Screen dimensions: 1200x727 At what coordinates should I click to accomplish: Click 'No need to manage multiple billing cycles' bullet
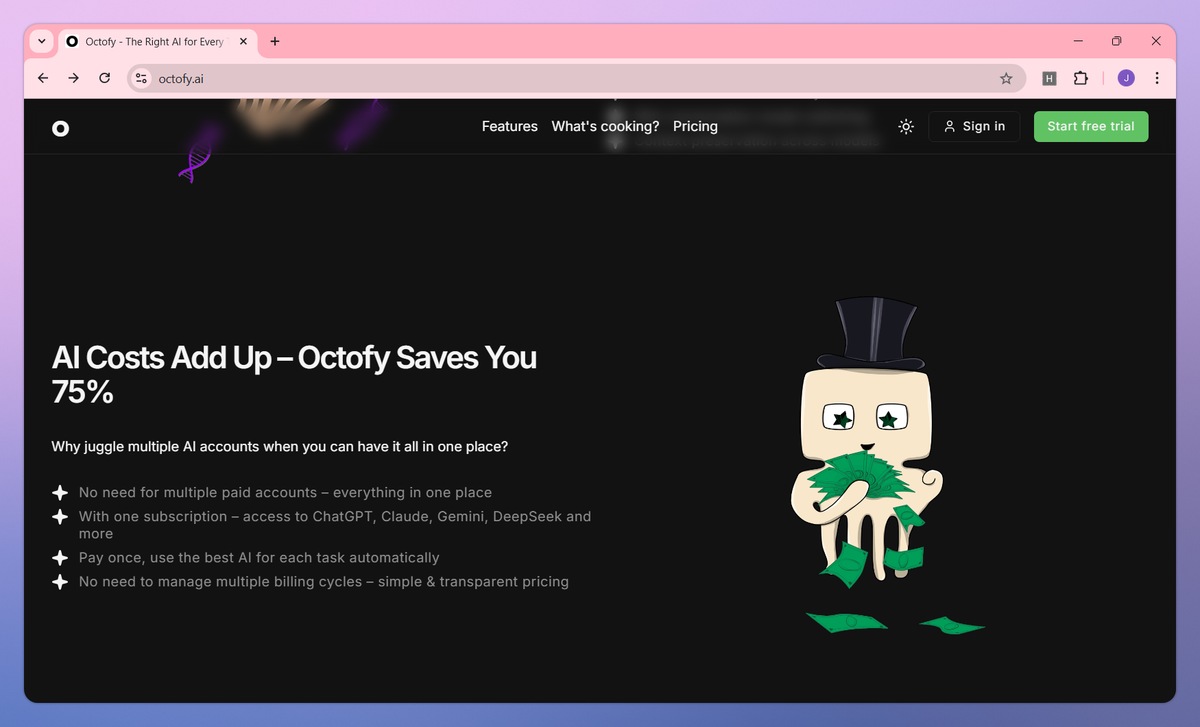(x=324, y=581)
